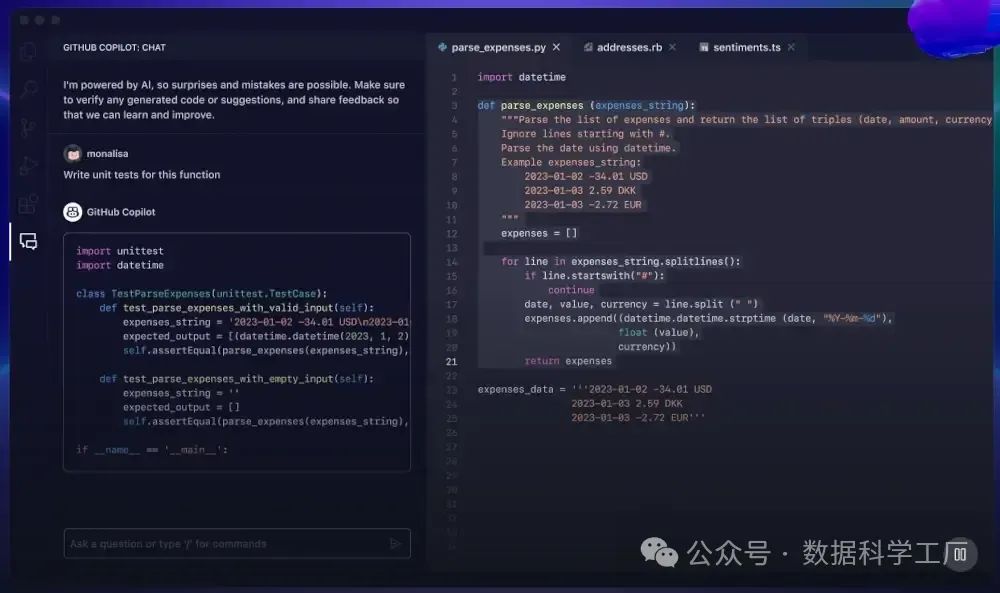Click the pause button at bottom right

tap(959, 553)
